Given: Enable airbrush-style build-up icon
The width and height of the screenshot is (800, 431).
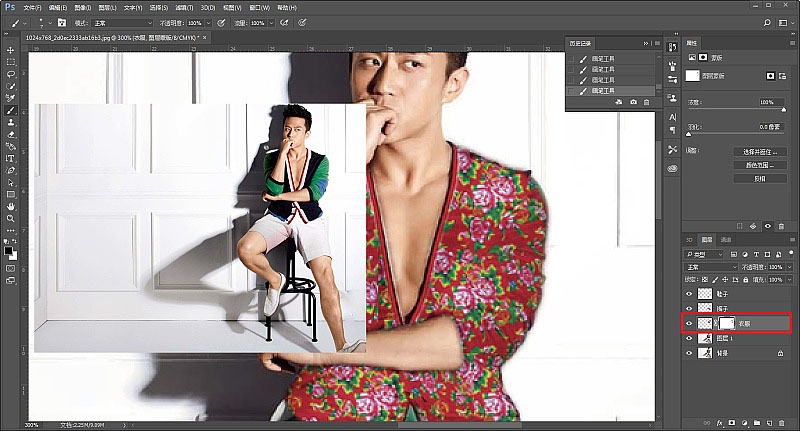Looking at the screenshot, I should click(284, 23).
